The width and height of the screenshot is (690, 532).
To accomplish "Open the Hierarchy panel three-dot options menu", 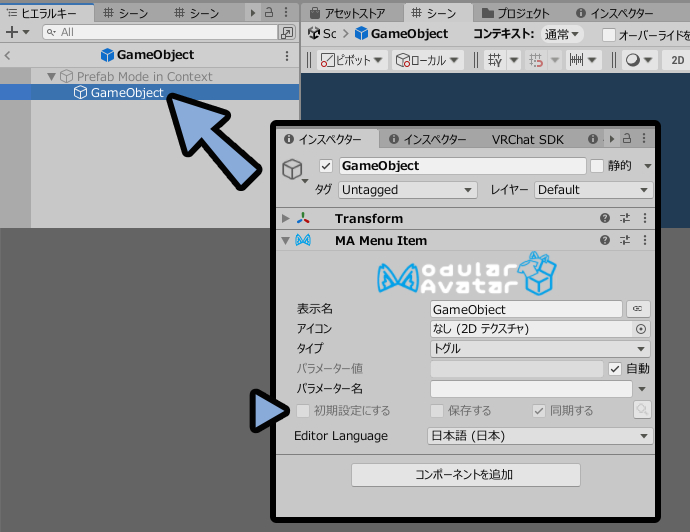I will [286, 12].
